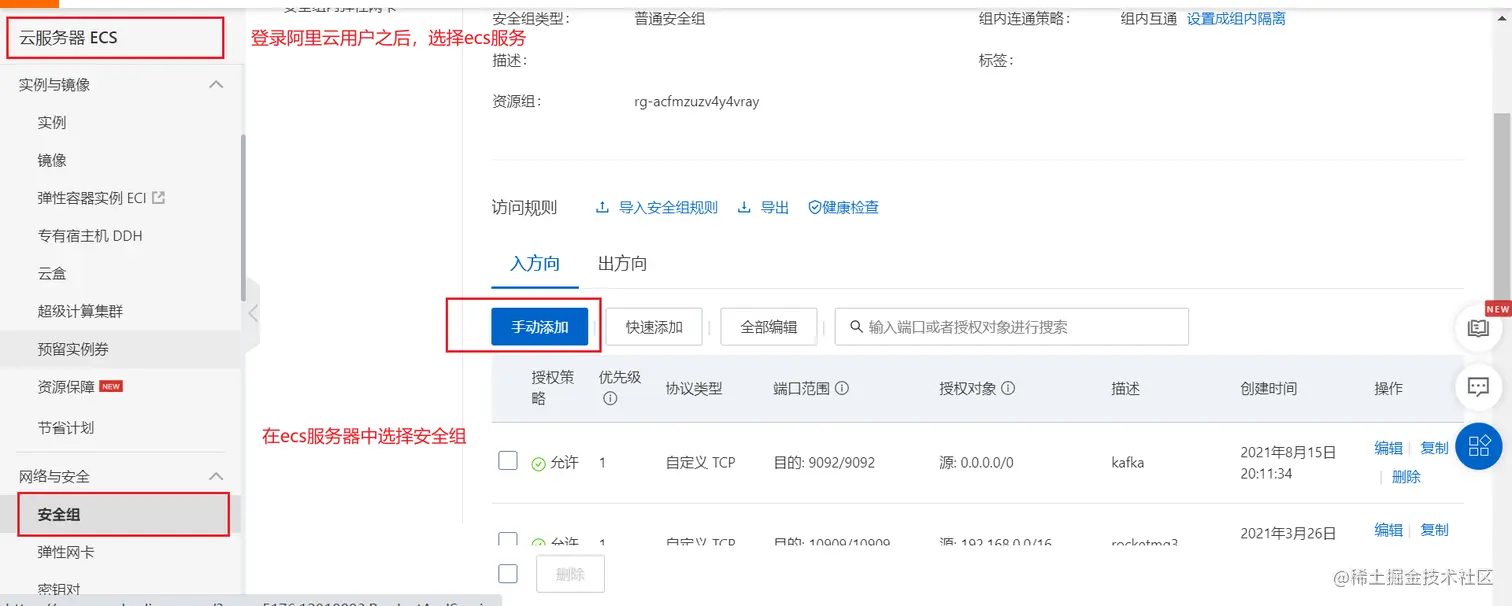Click the source 源: 0.0.0.0/0 cell

click(x=977, y=463)
